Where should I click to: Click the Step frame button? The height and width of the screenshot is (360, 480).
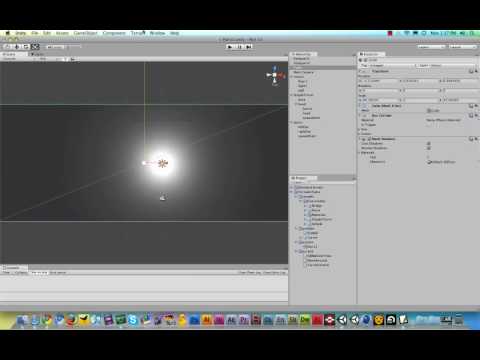click(248, 47)
